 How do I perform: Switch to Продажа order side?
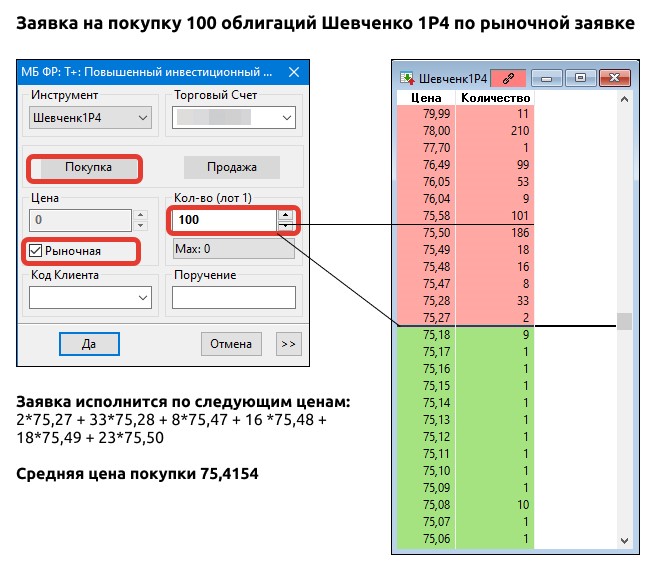click(231, 167)
